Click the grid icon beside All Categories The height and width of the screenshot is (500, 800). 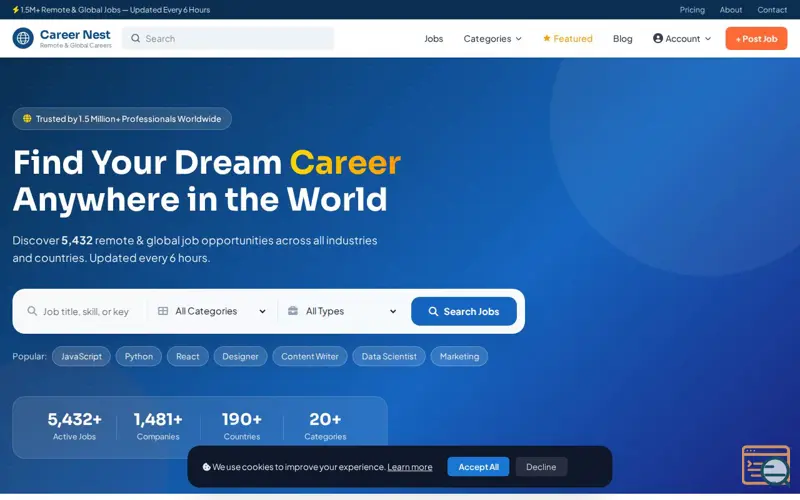[x=163, y=311]
